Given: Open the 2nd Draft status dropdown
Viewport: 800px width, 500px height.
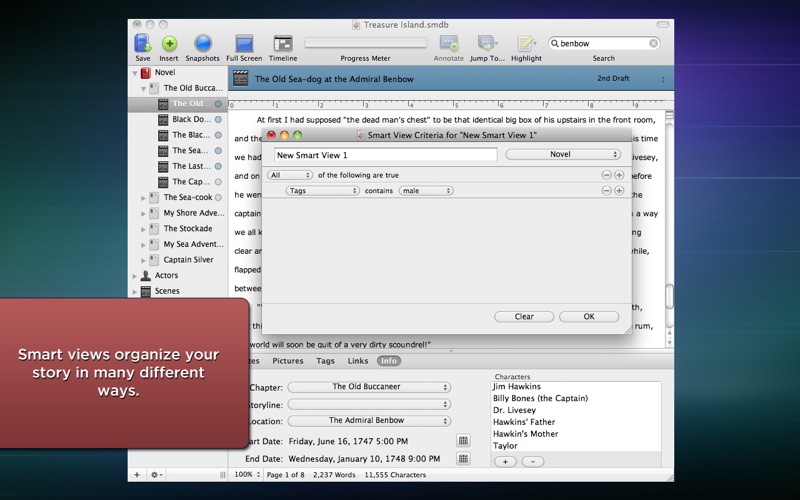Looking at the screenshot, I should (631, 79).
